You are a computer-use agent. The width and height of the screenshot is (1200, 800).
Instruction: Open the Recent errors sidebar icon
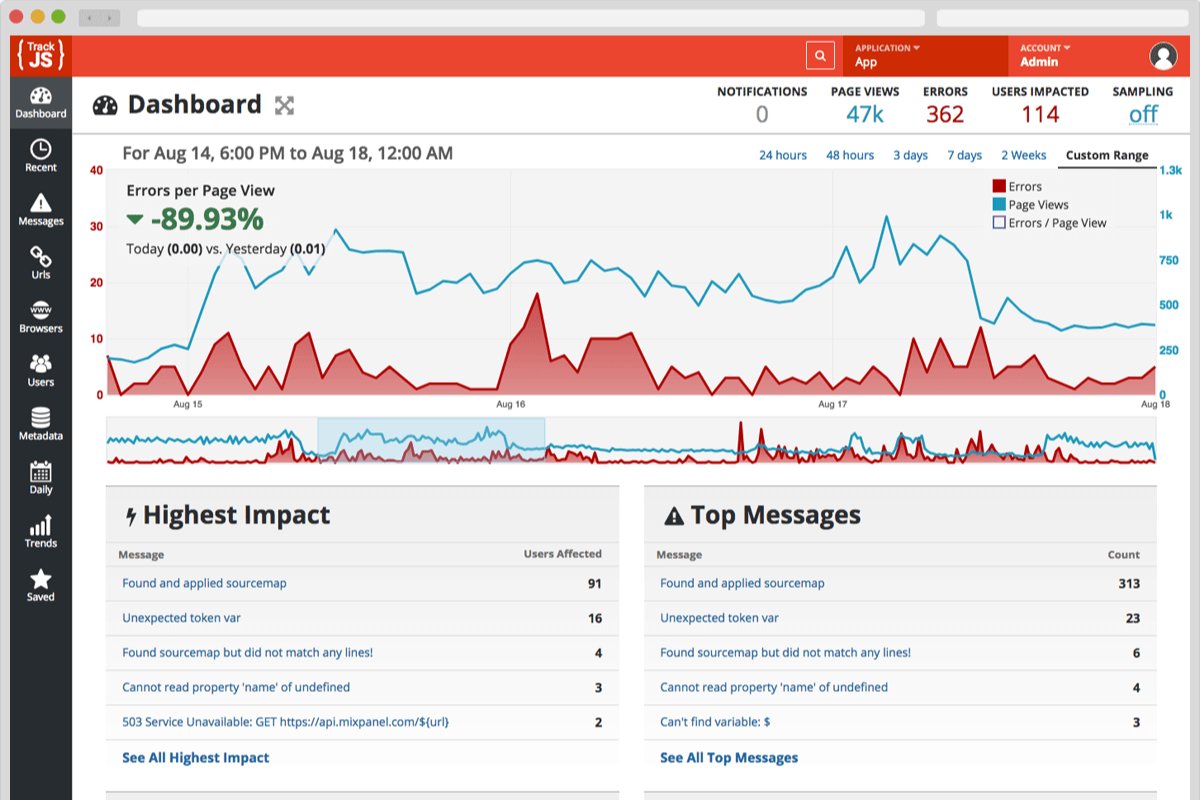pyautogui.click(x=41, y=149)
